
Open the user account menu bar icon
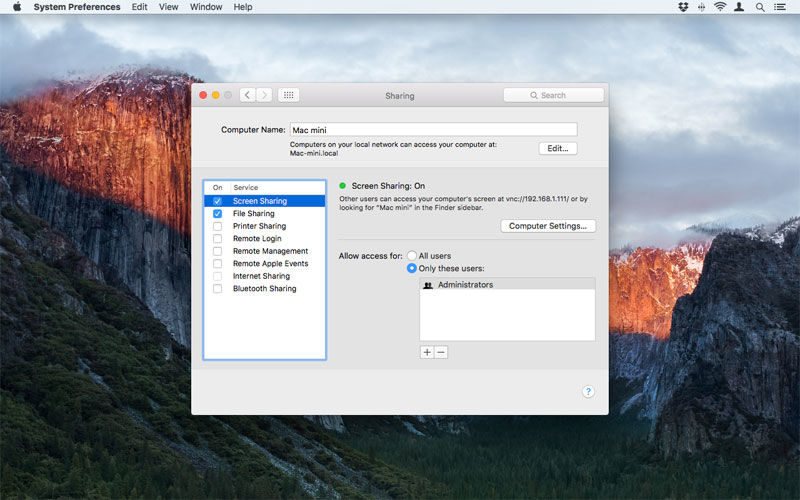pos(739,7)
